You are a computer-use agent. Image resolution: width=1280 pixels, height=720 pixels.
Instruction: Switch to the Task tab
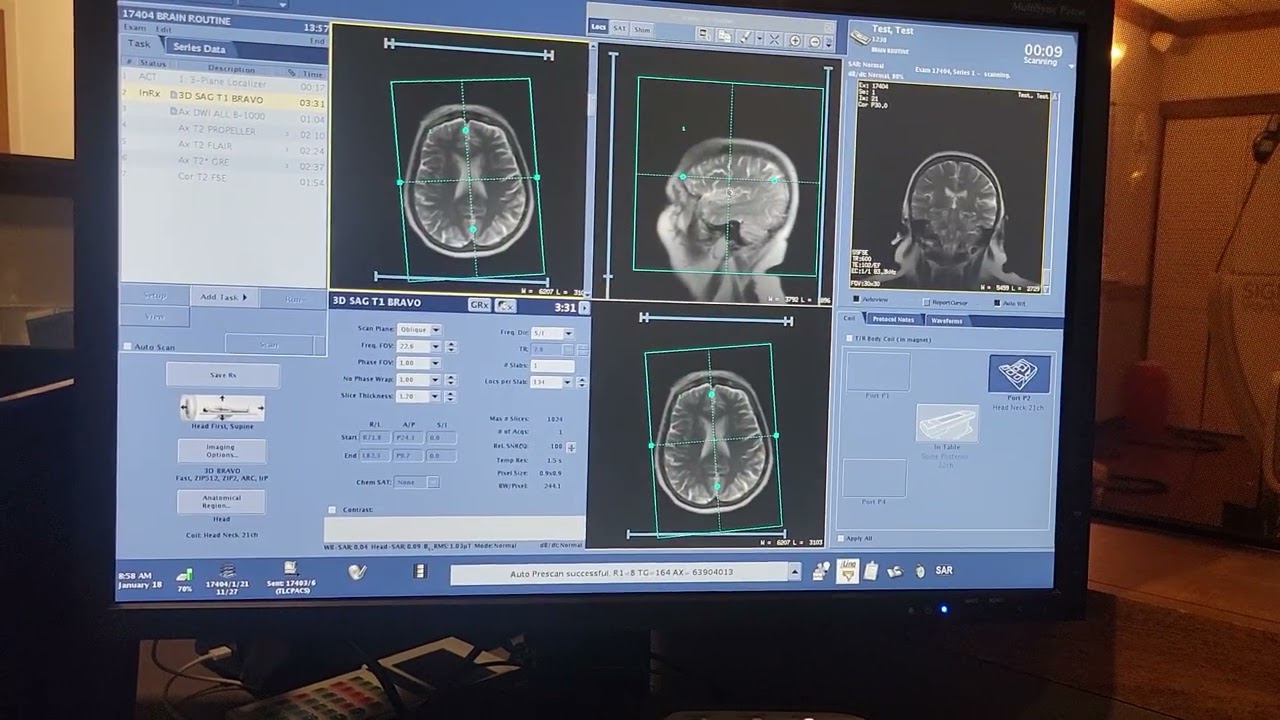point(139,45)
